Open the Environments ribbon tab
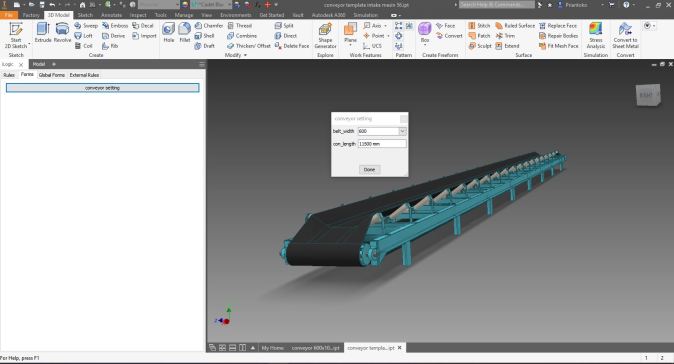Viewport: 674px width, 364px height. point(236,15)
